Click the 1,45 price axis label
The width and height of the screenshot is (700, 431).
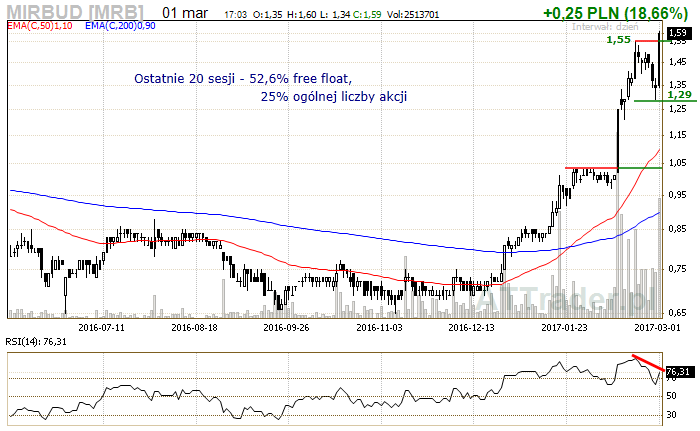[677, 62]
